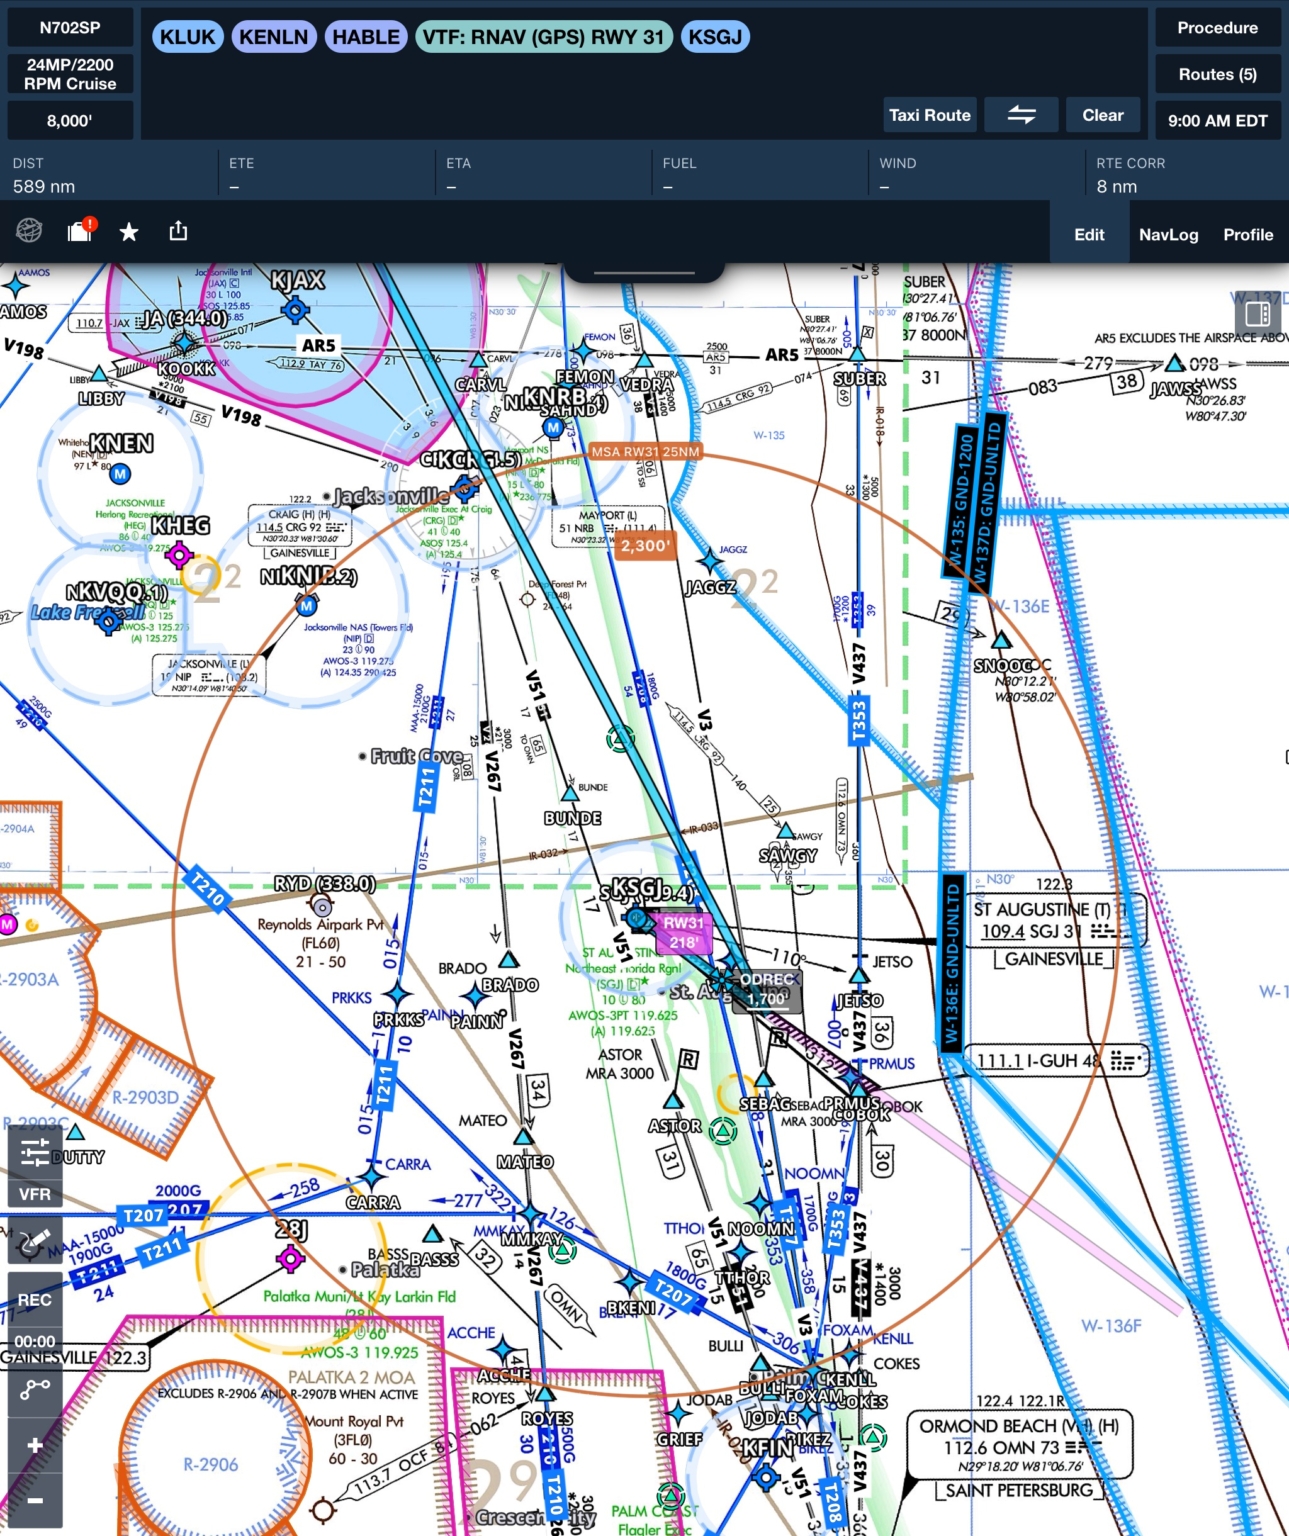Viewport: 1289px width, 1536px height.
Task: Start recording with the REC button
Action: 35,1299
